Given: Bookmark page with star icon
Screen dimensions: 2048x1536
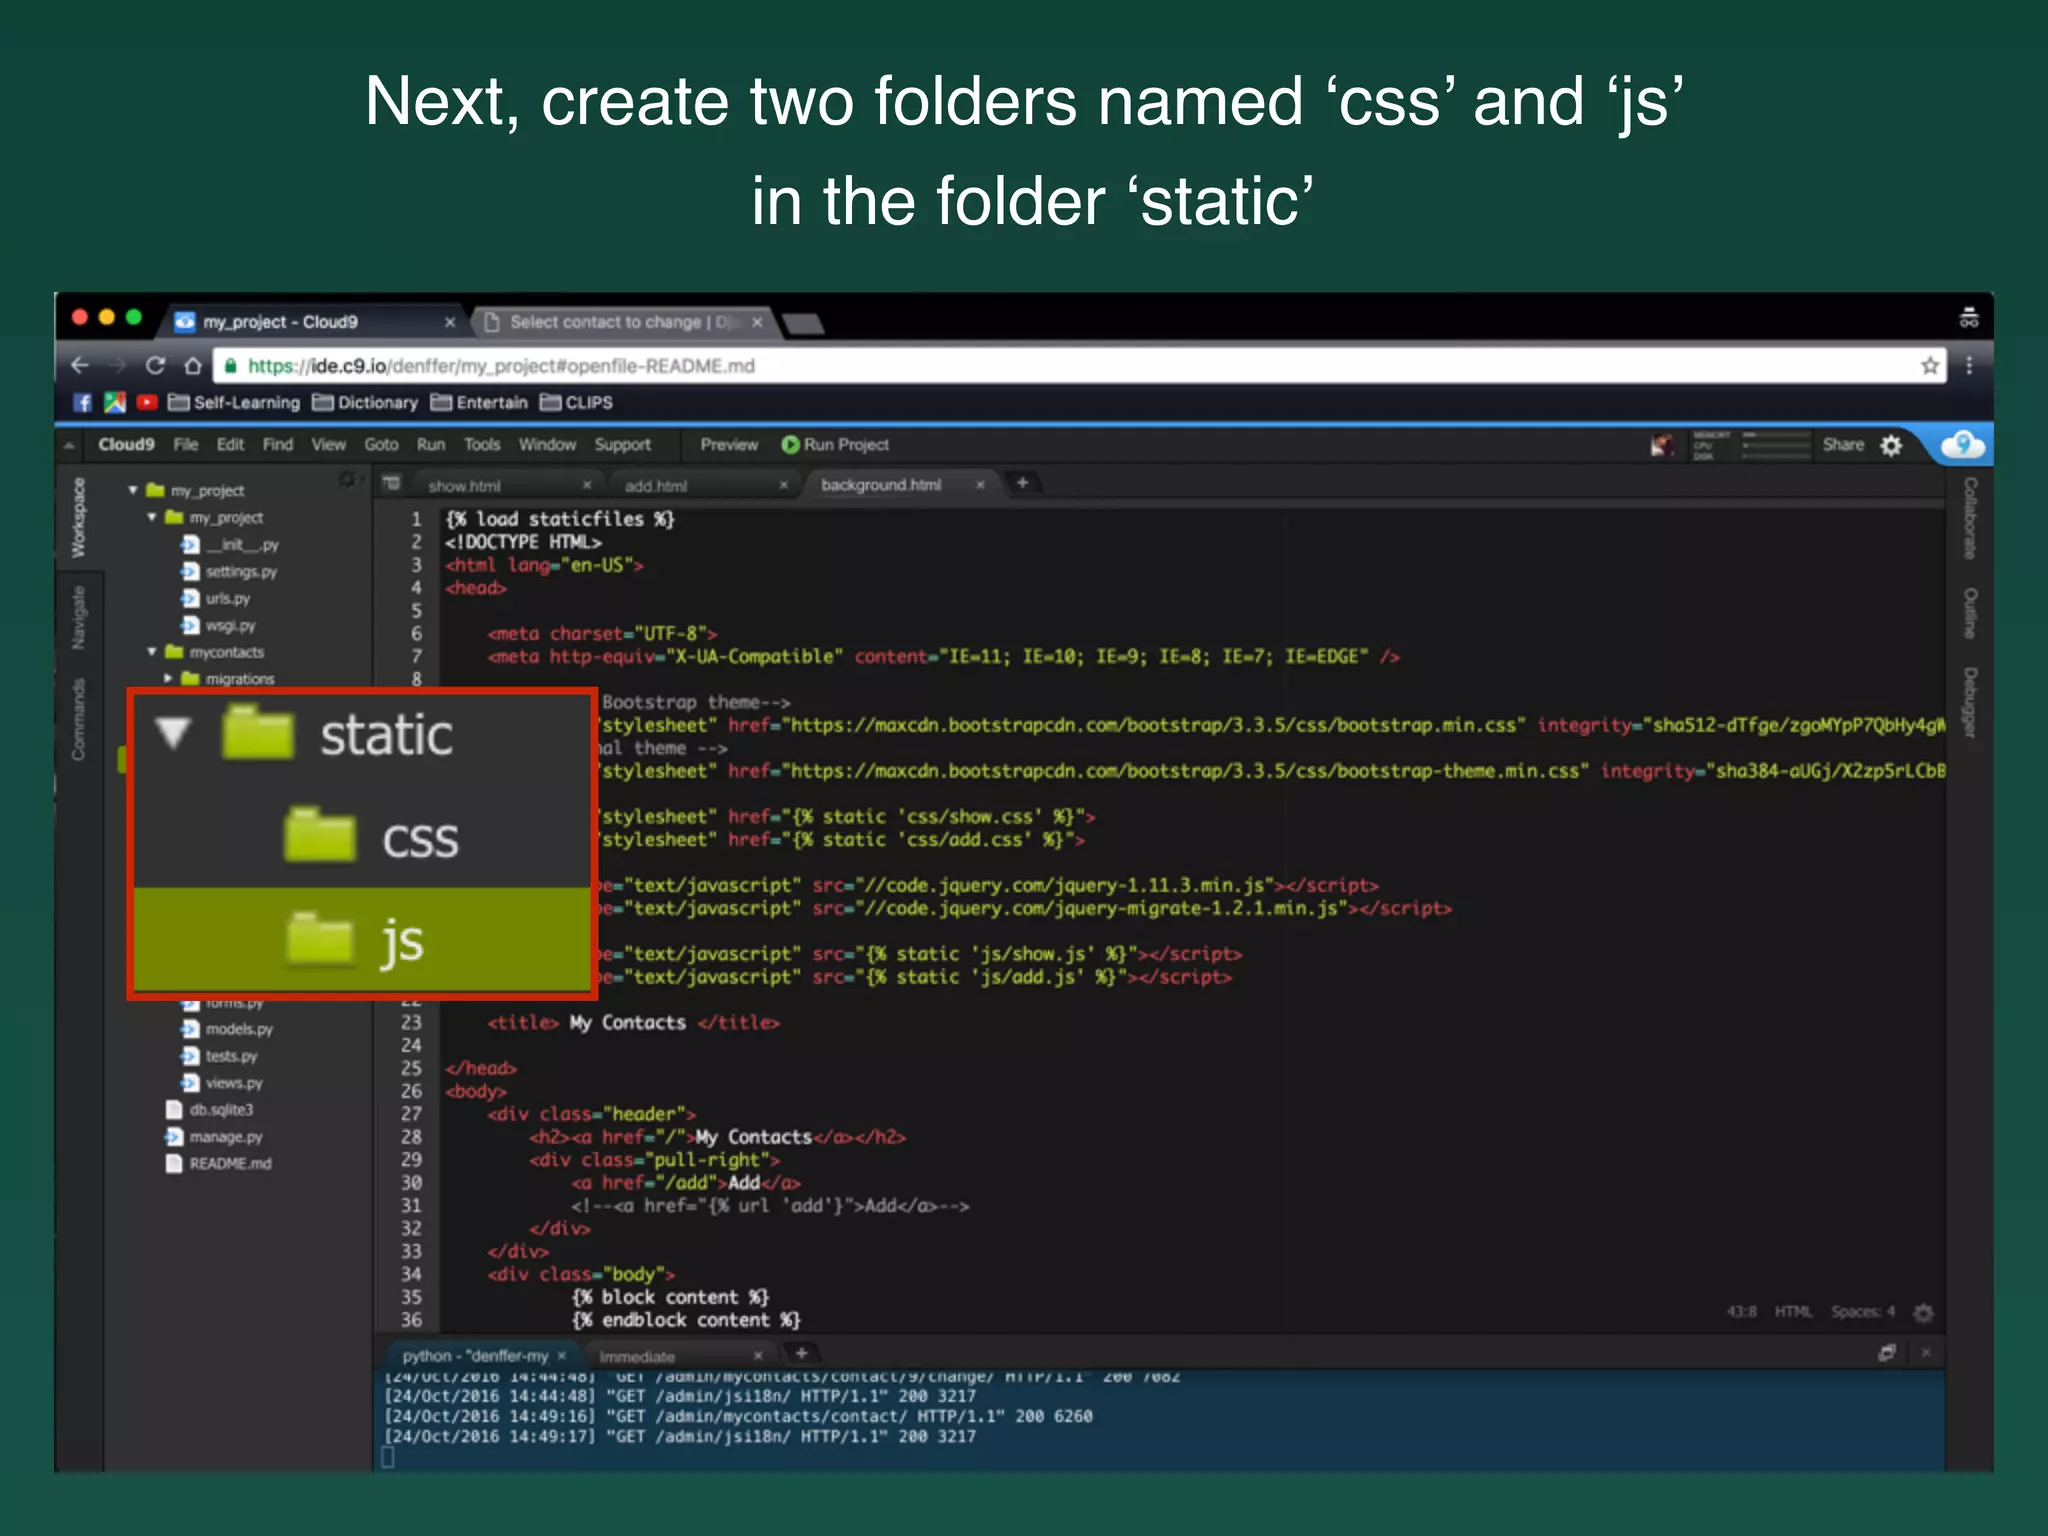Looking at the screenshot, I should 1930,366.
